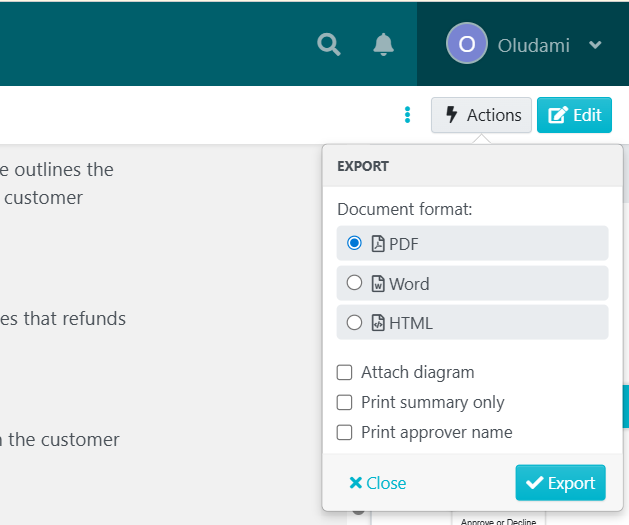Tick Print approver name checkbox
Screen dimensions: 629x525
click(345, 432)
